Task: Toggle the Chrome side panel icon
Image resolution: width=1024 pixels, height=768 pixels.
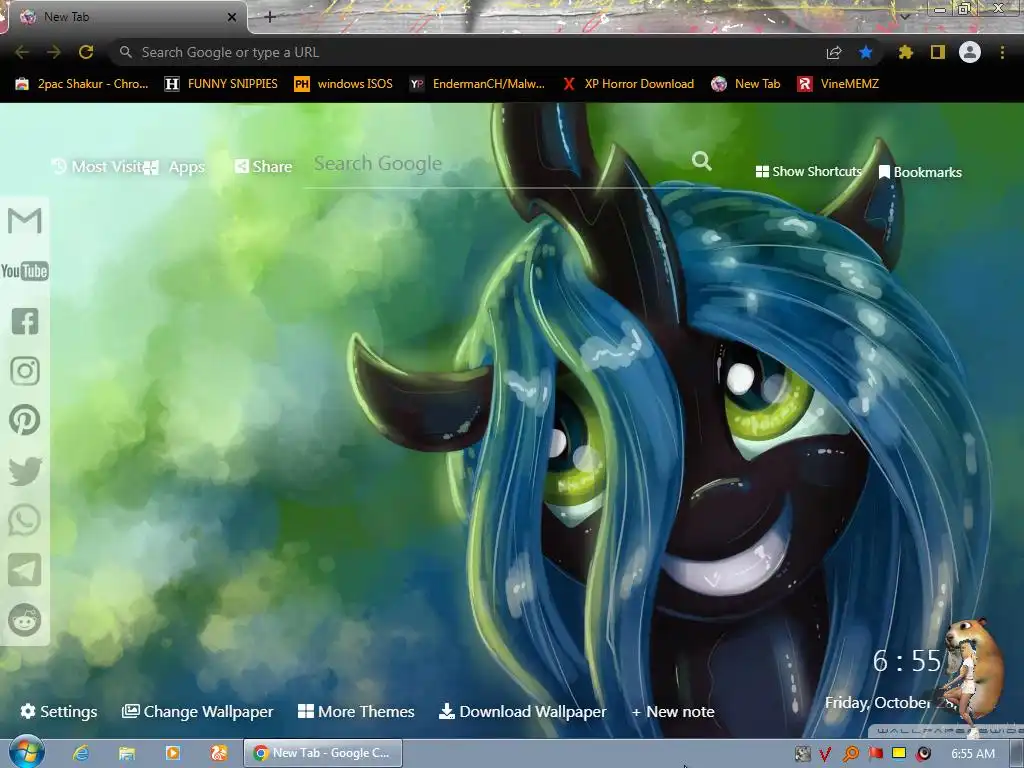Action: (938, 52)
